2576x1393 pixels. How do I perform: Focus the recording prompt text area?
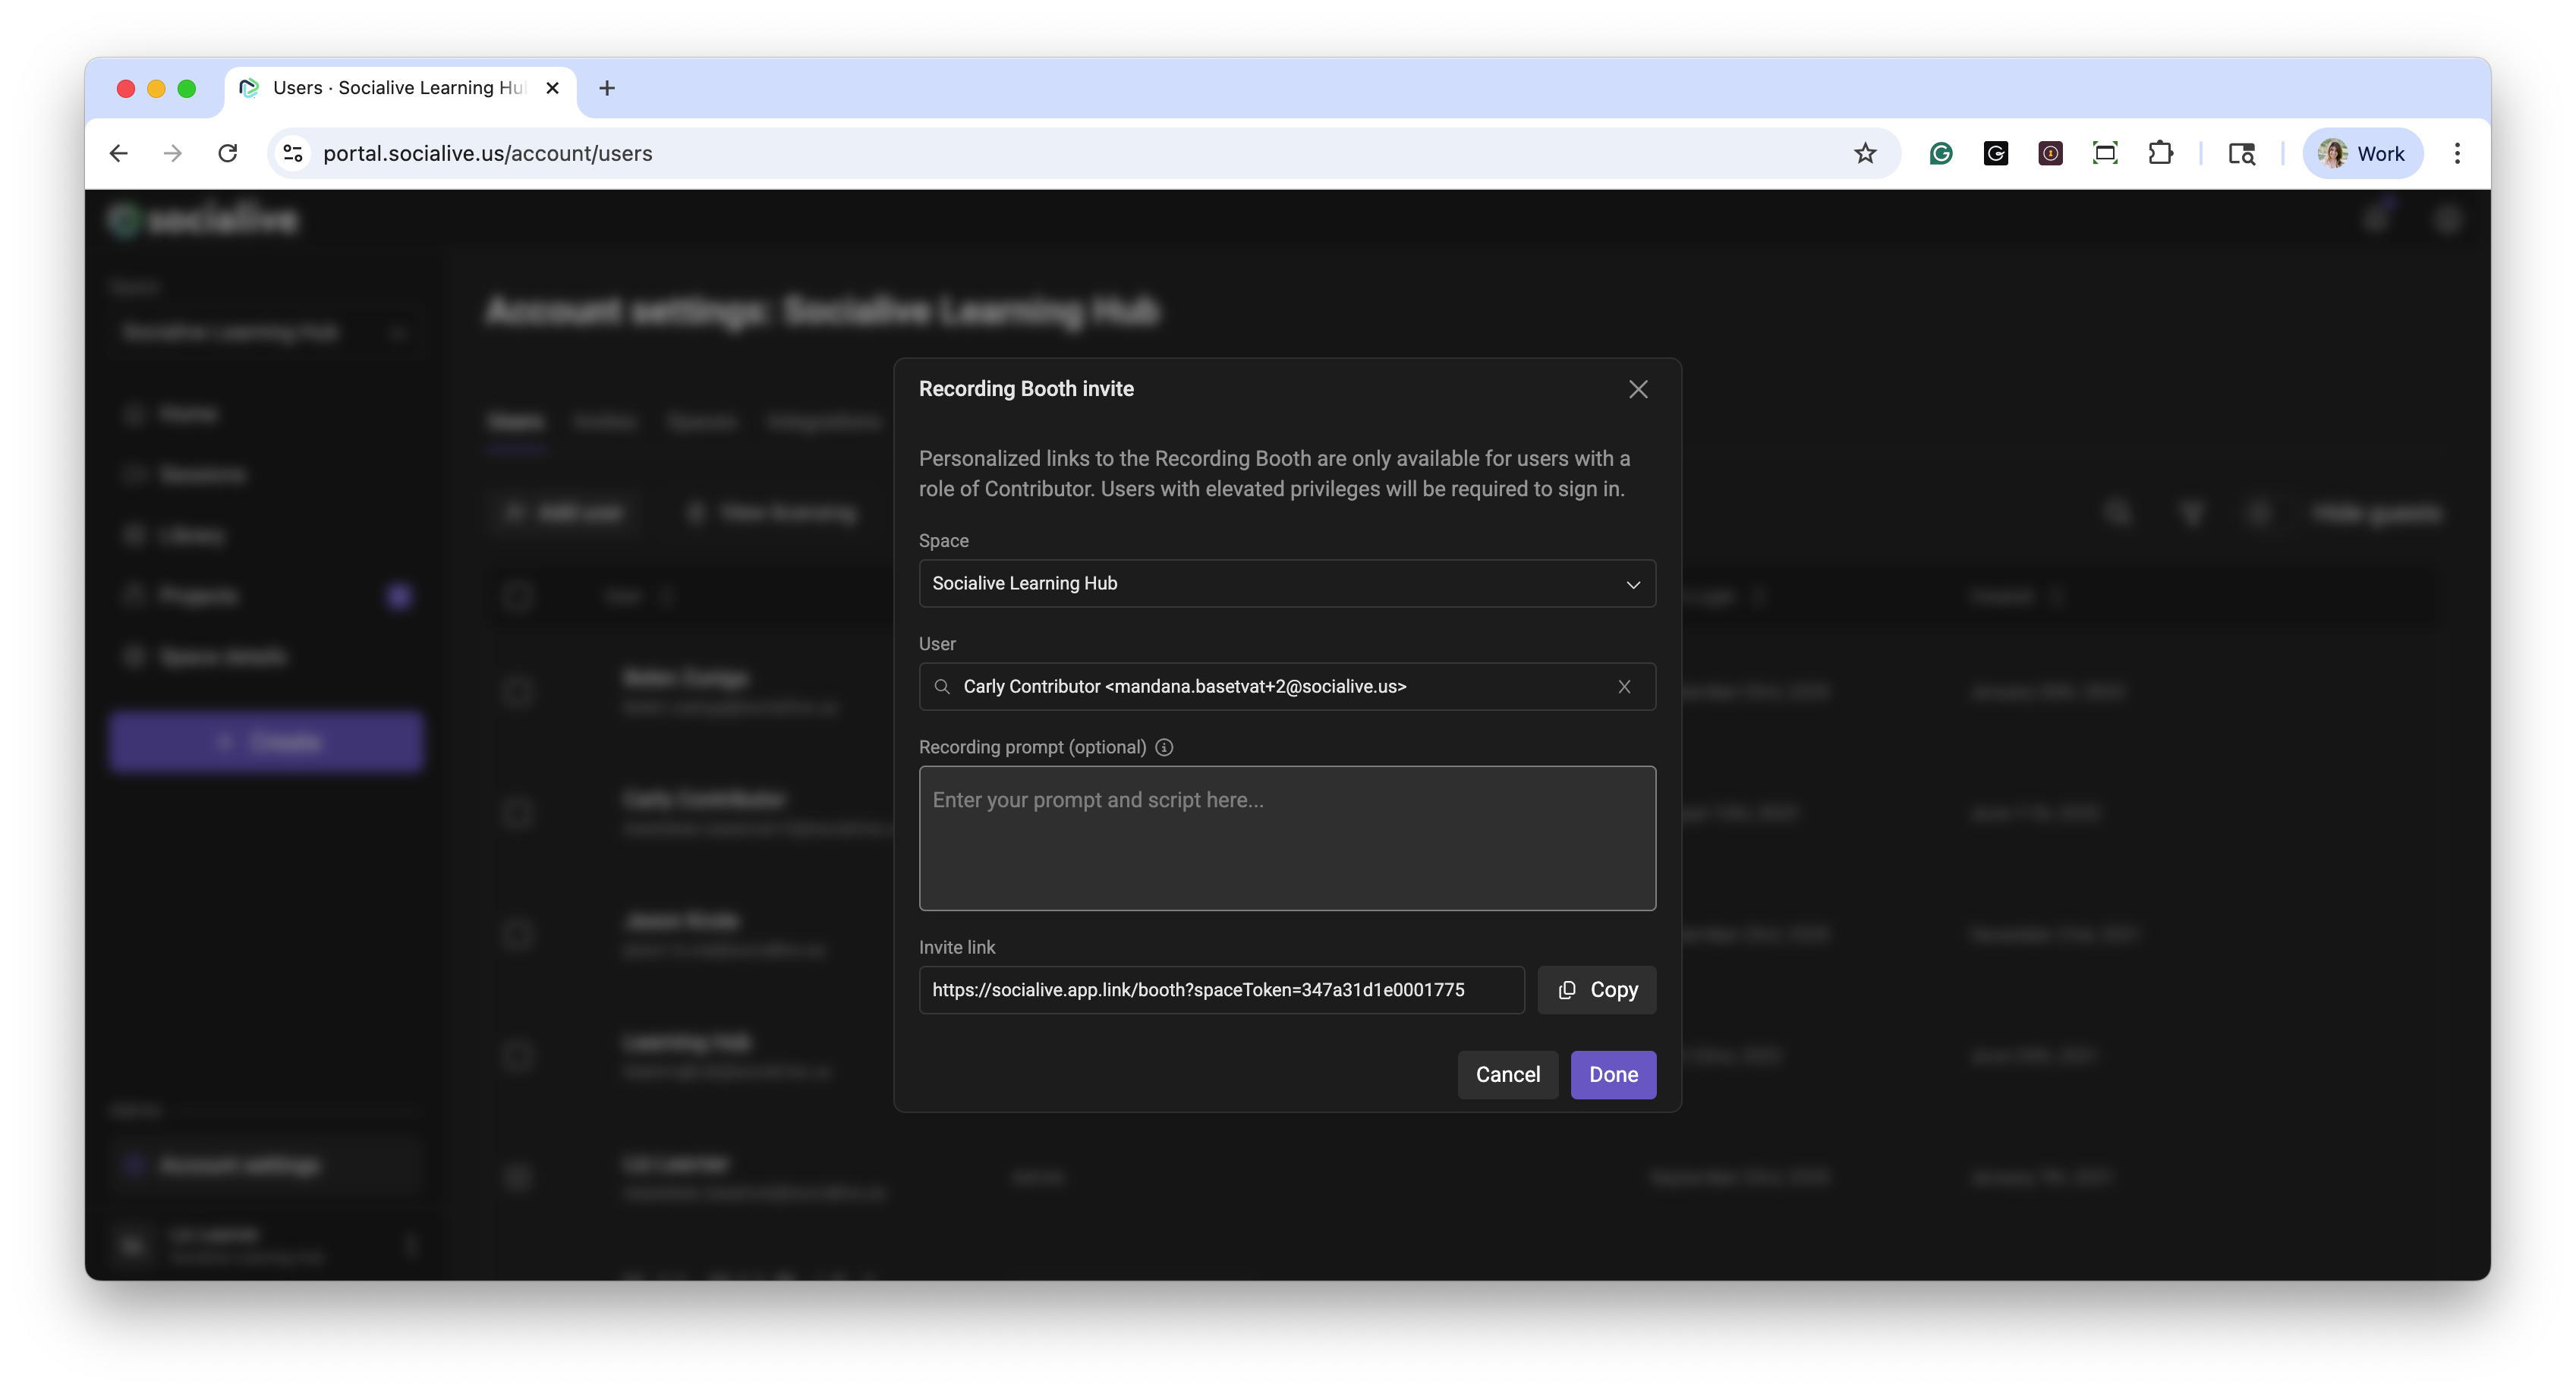[x=1286, y=838]
